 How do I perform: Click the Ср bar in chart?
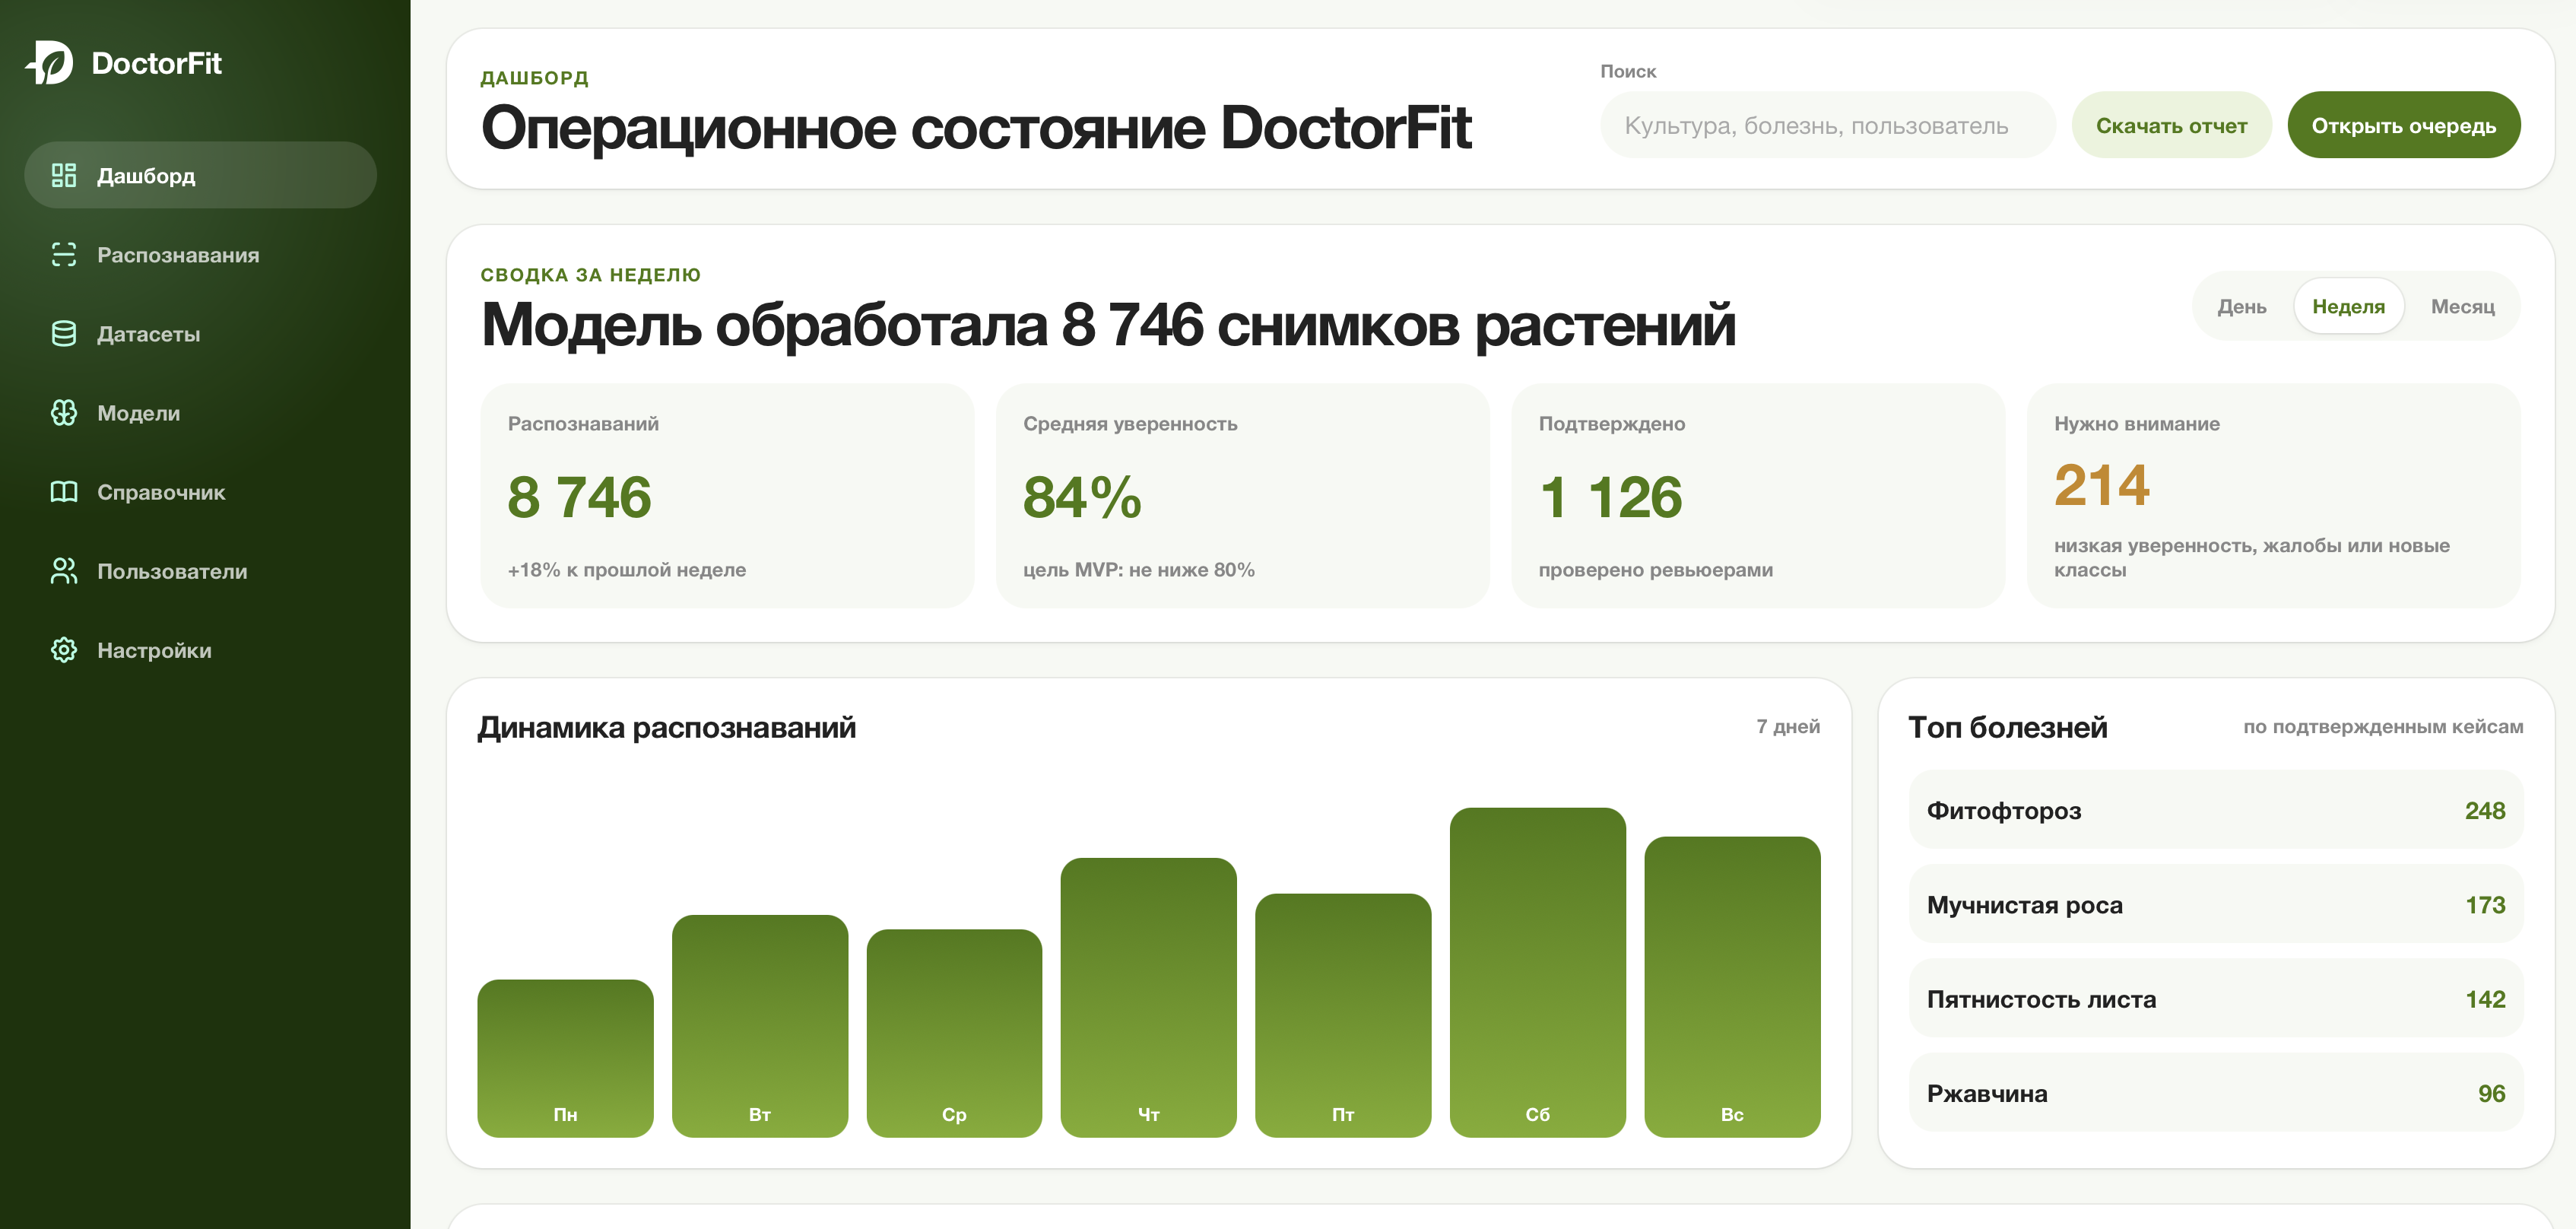(x=954, y=1033)
